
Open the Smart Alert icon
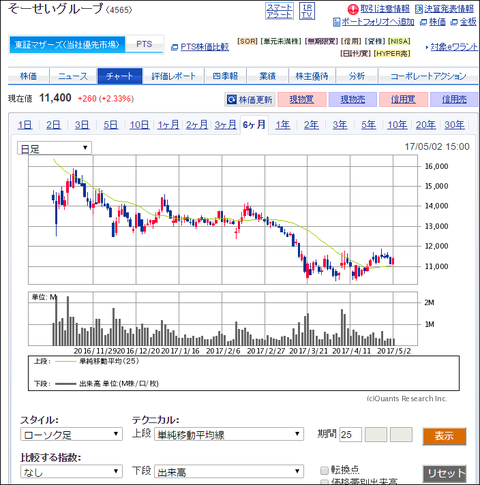(x=279, y=11)
